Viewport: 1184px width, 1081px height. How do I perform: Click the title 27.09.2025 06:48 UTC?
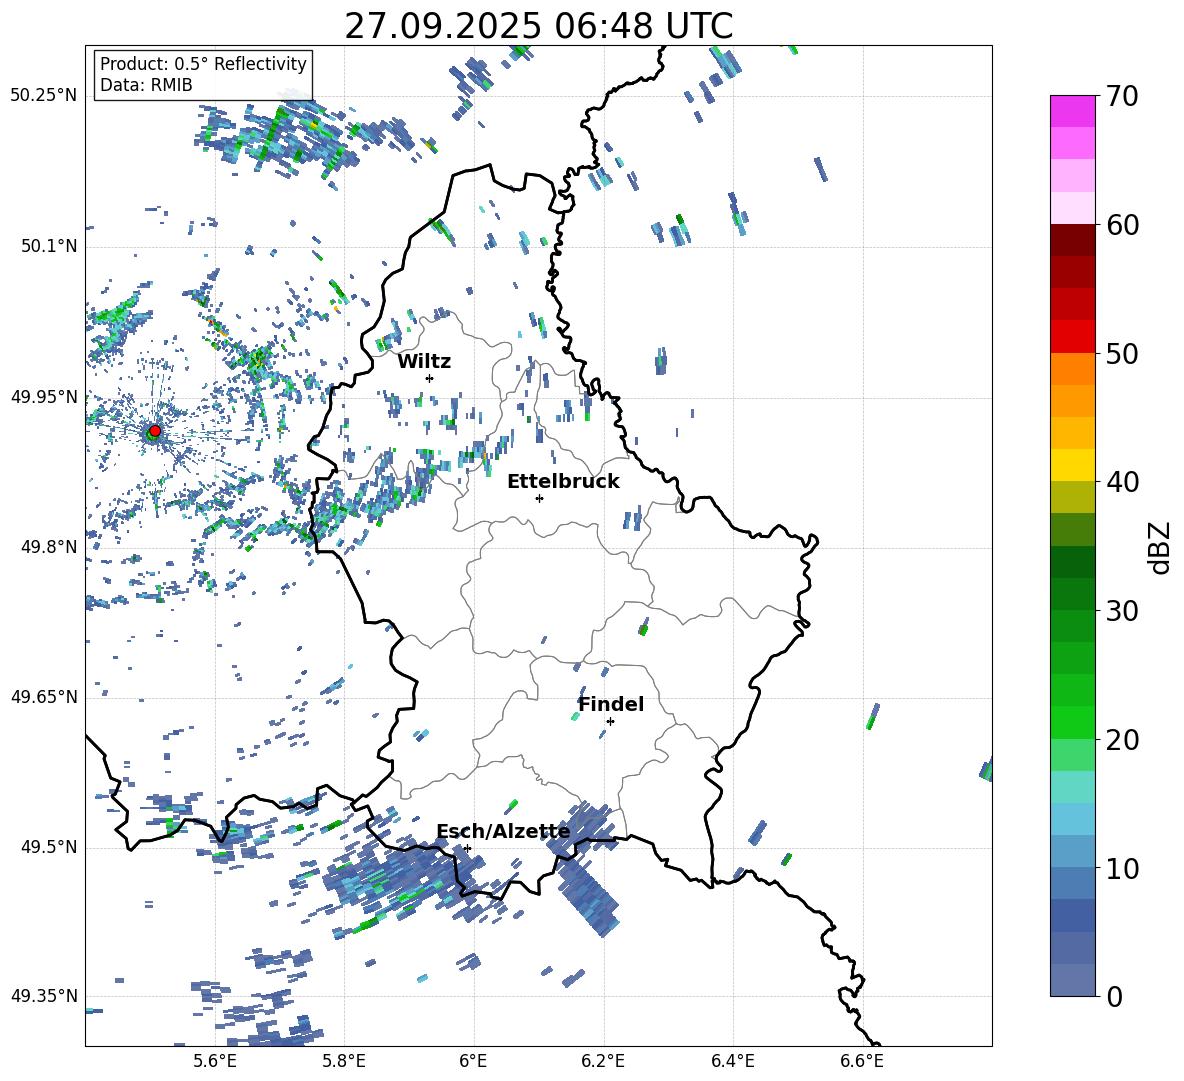click(x=538, y=26)
